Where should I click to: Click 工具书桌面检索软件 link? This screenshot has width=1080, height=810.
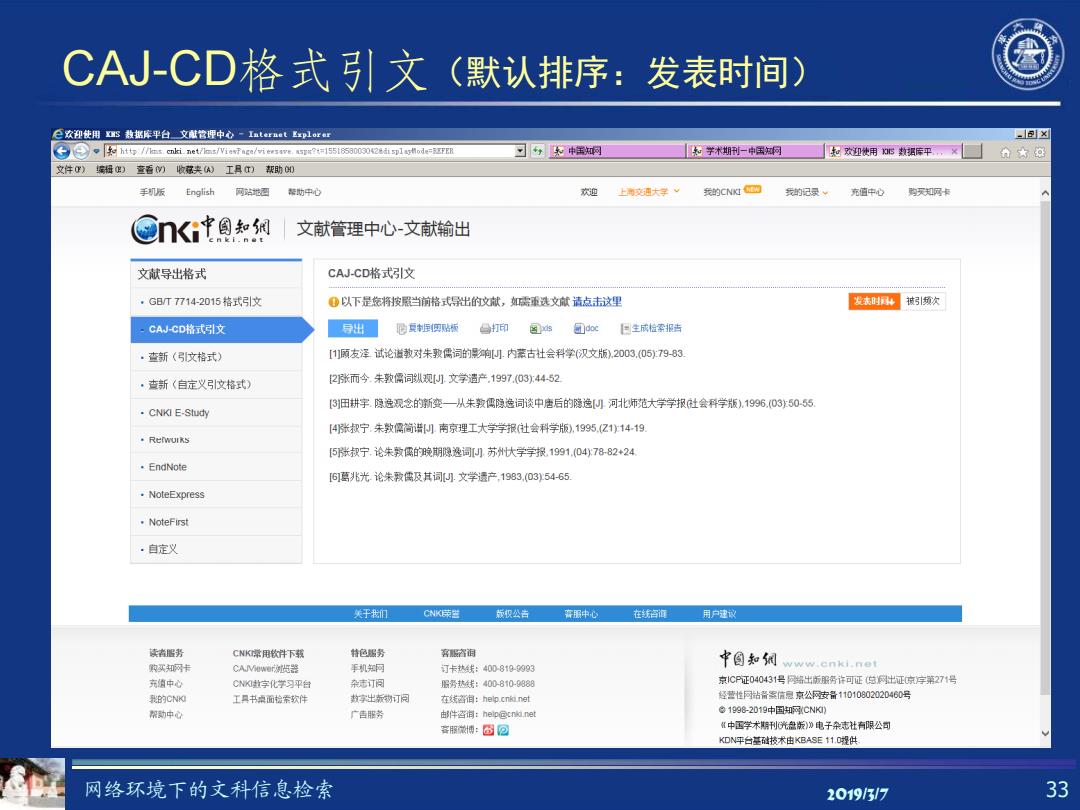coord(270,699)
